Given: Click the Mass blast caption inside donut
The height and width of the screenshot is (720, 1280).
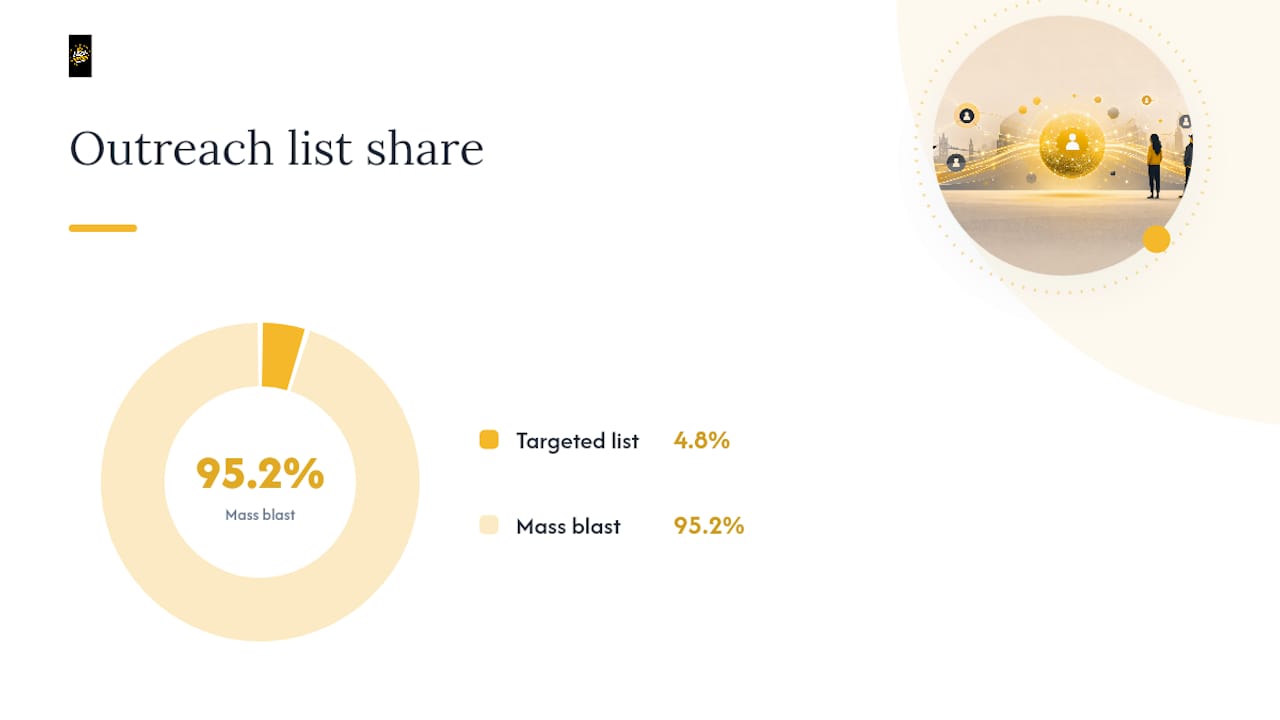Looking at the screenshot, I should coord(260,515).
